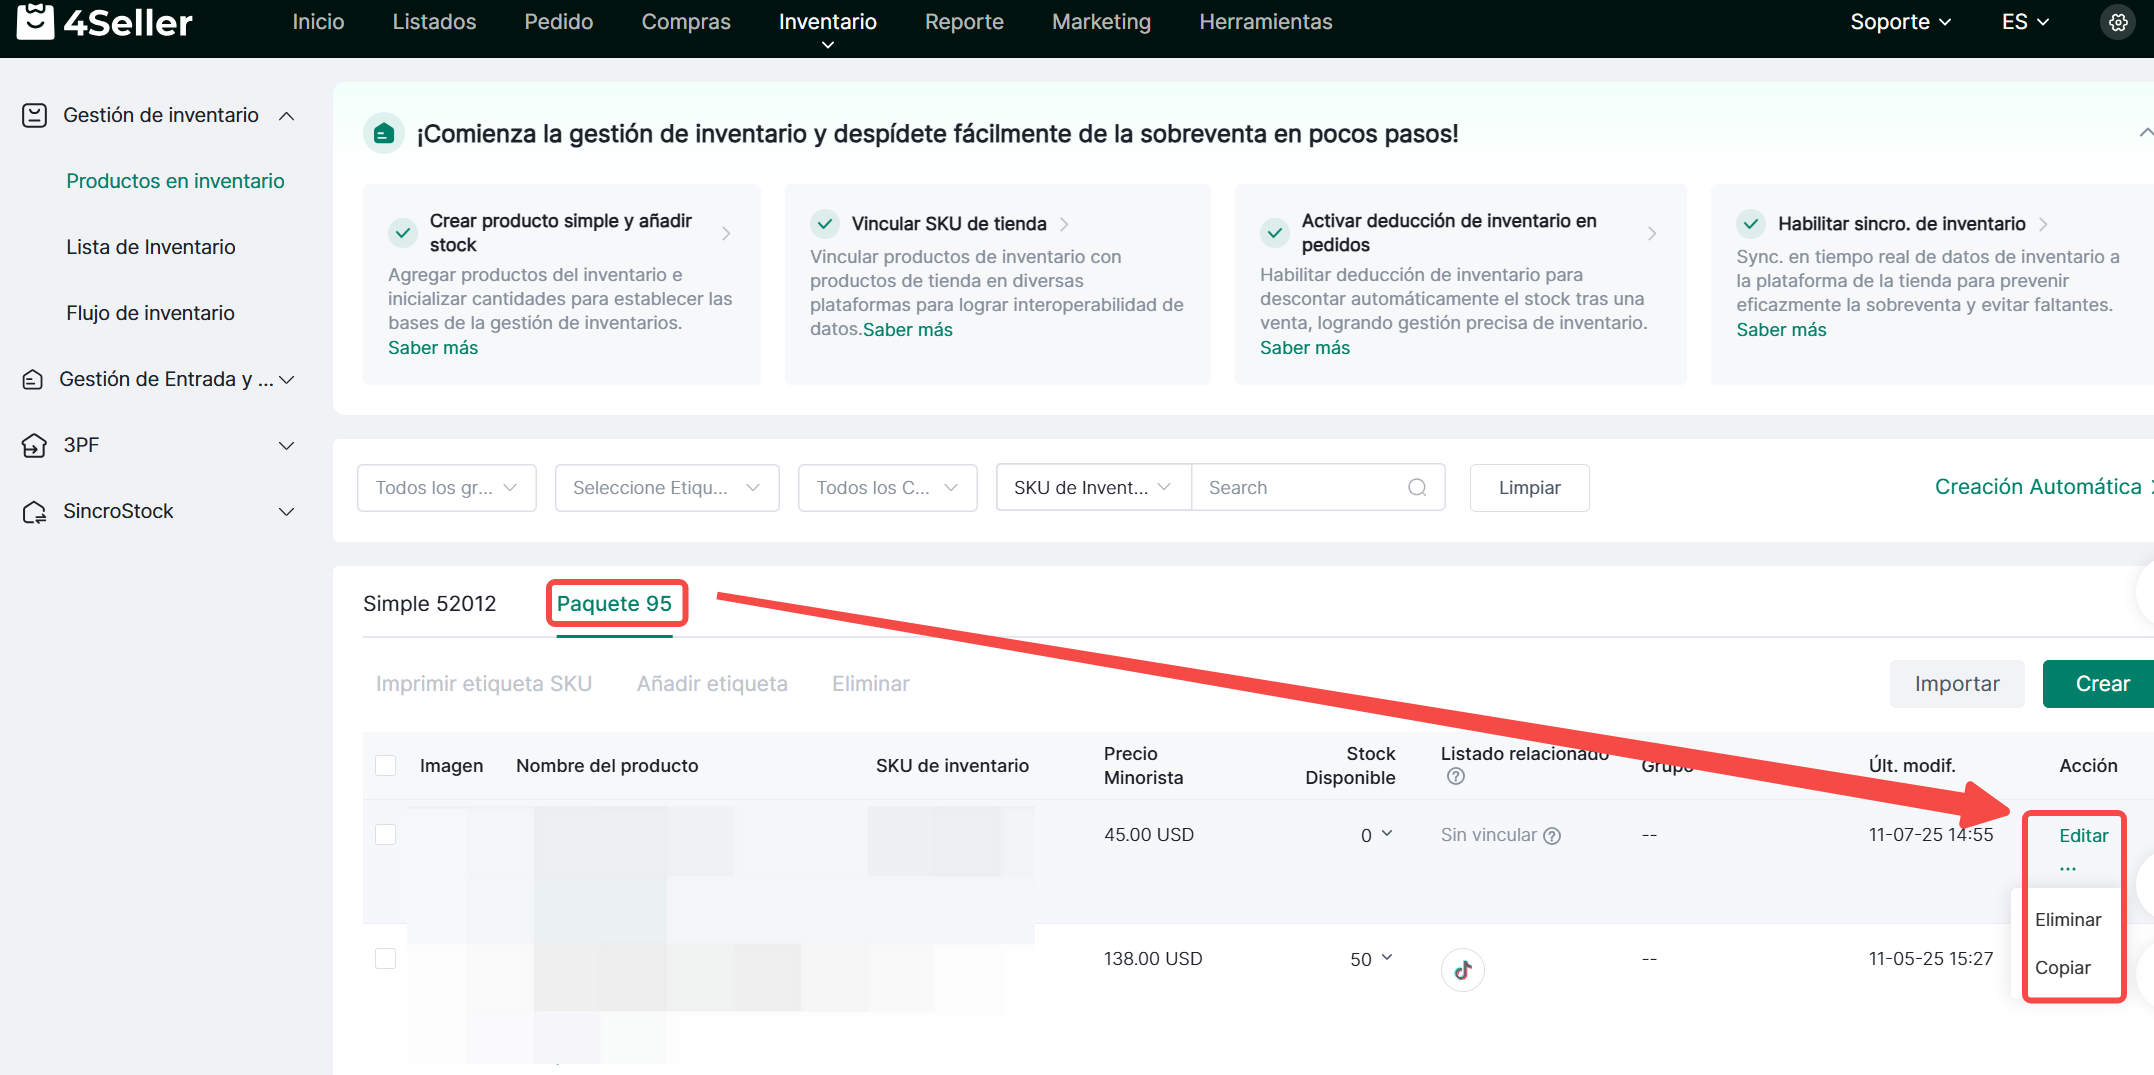This screenshot has height=1075, width=2154.
Task: Click help icon under Listado relacionado
Action: pyautogui.click(x=1456, y=777)
